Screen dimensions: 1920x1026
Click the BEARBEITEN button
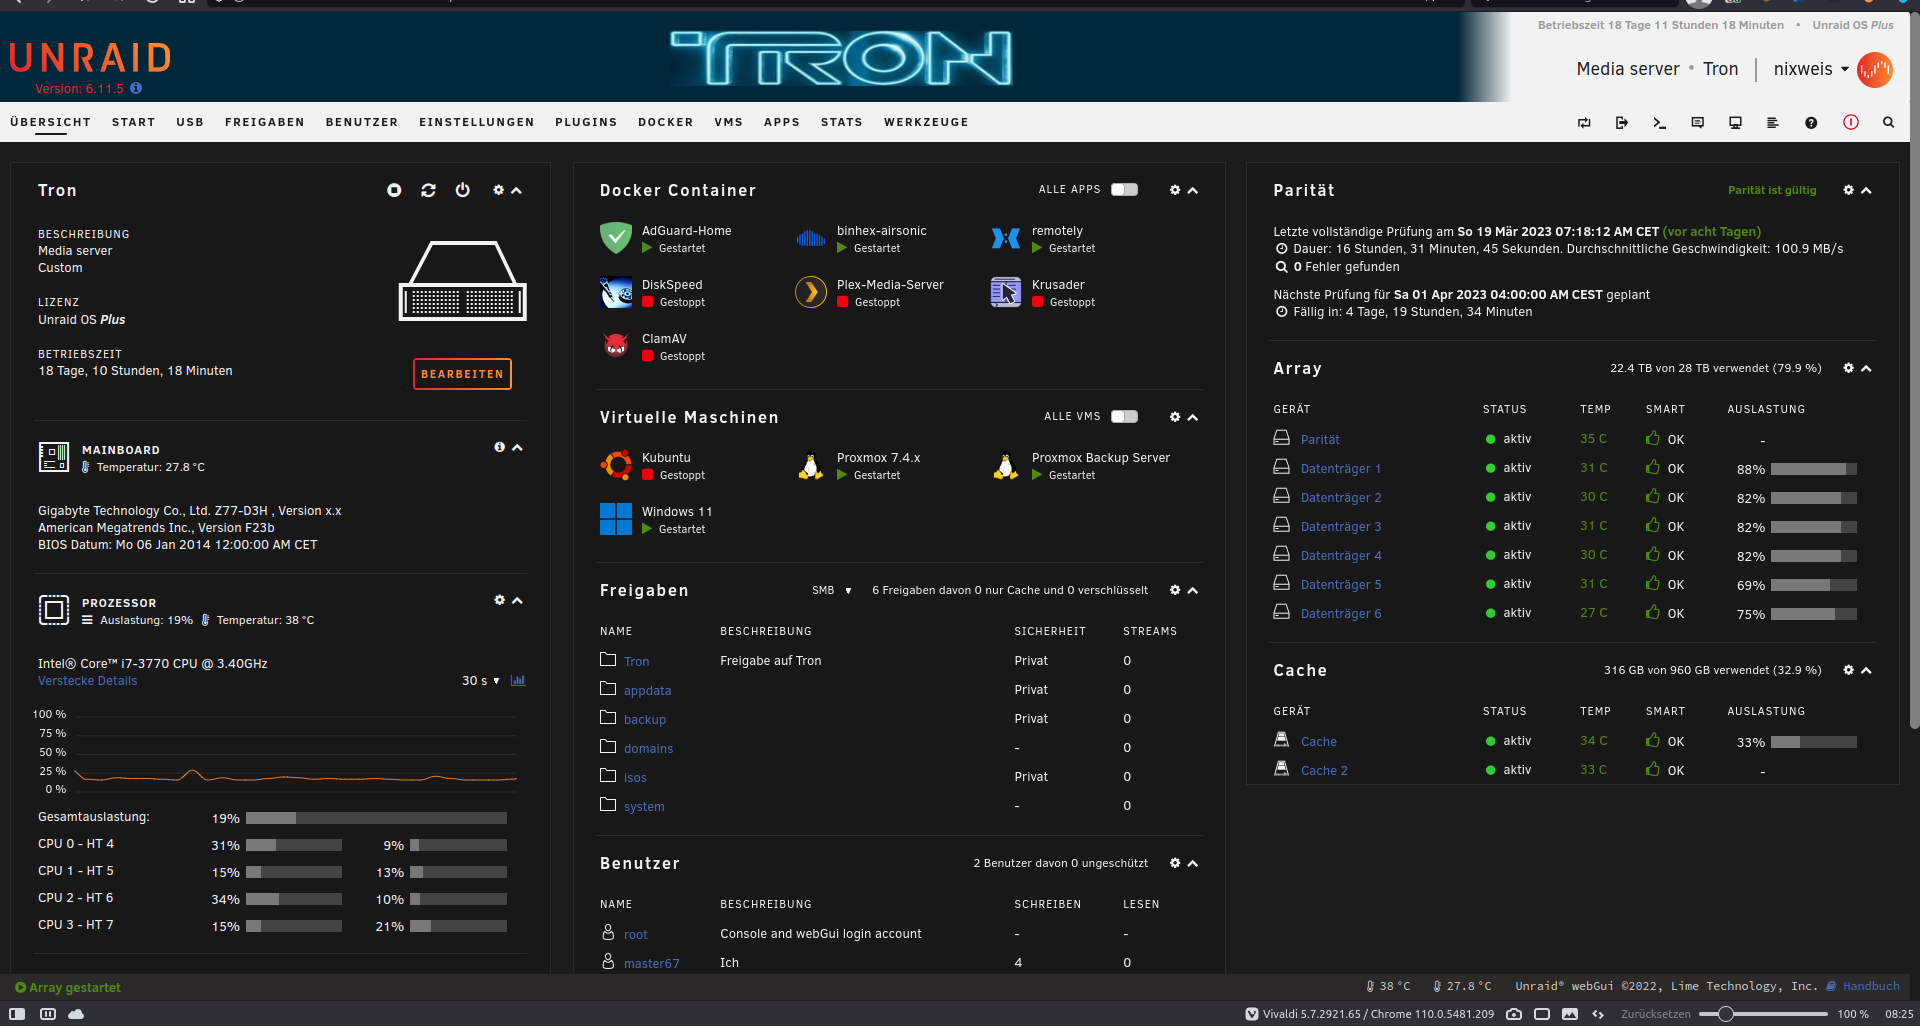point(462,374)
